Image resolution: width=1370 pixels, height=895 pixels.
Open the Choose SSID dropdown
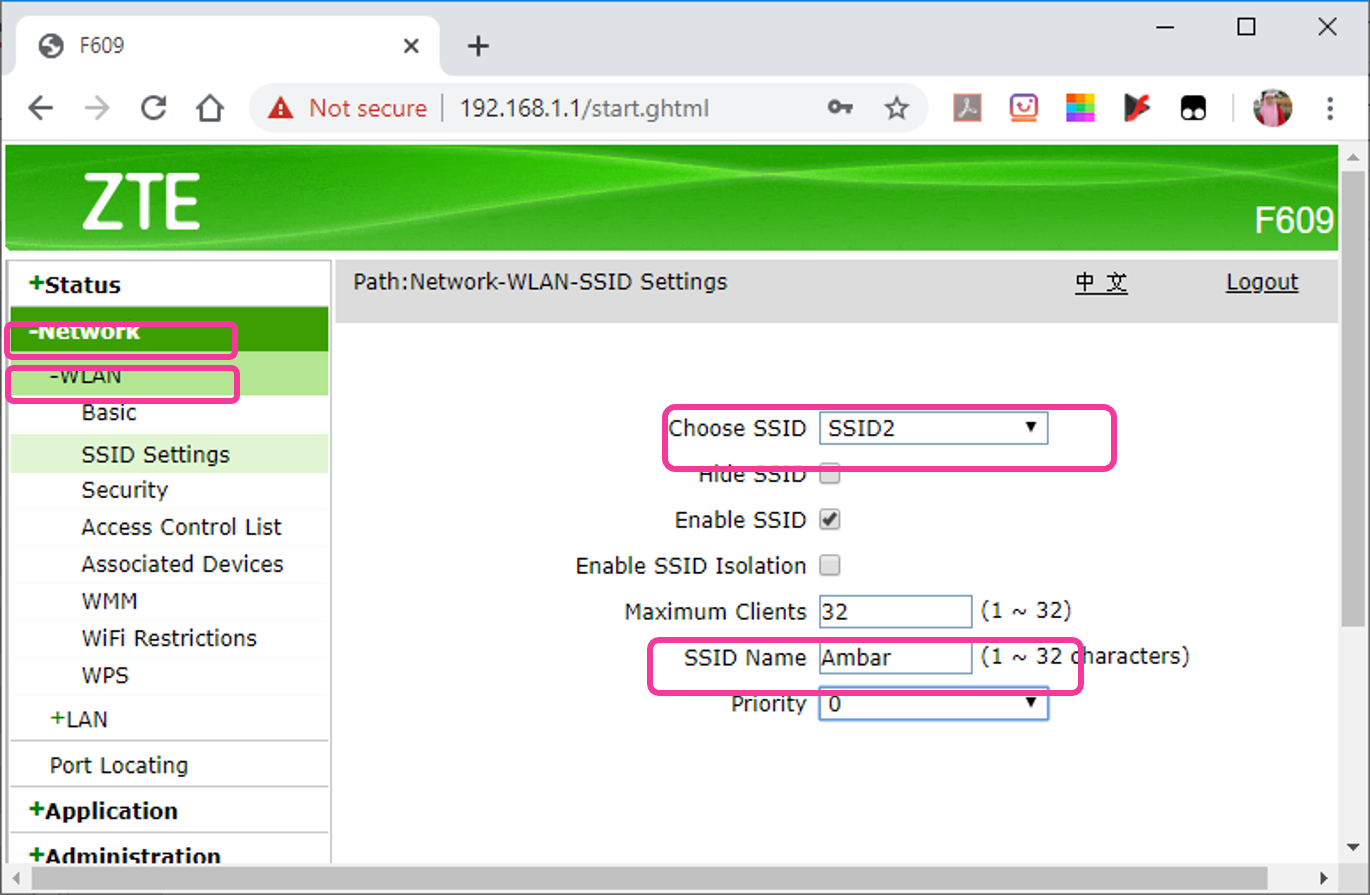(932, 427)
